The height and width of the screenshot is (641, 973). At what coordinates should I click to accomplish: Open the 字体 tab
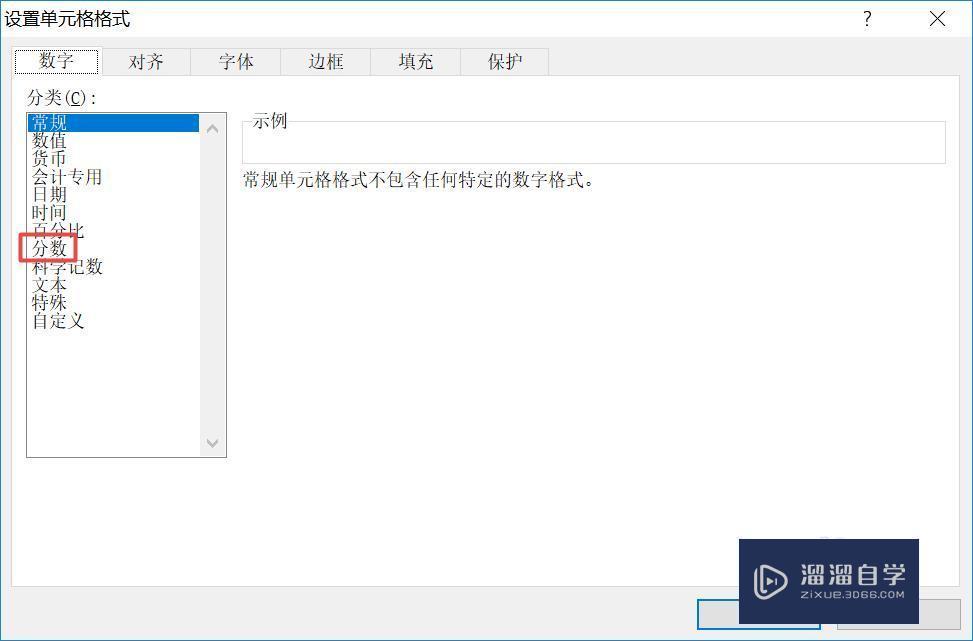pos(236,62)
